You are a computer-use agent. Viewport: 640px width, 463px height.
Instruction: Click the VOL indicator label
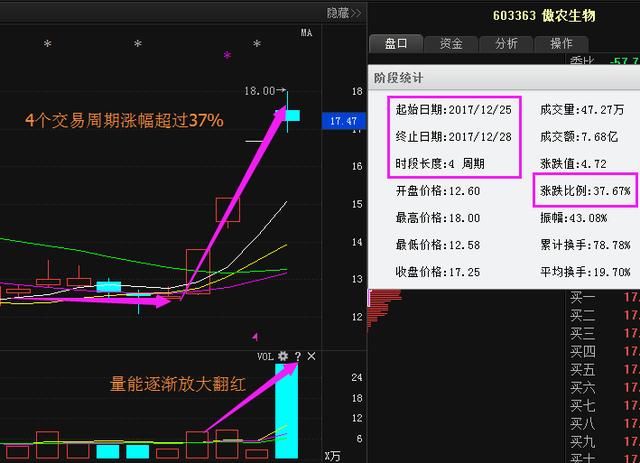point(265,356)
